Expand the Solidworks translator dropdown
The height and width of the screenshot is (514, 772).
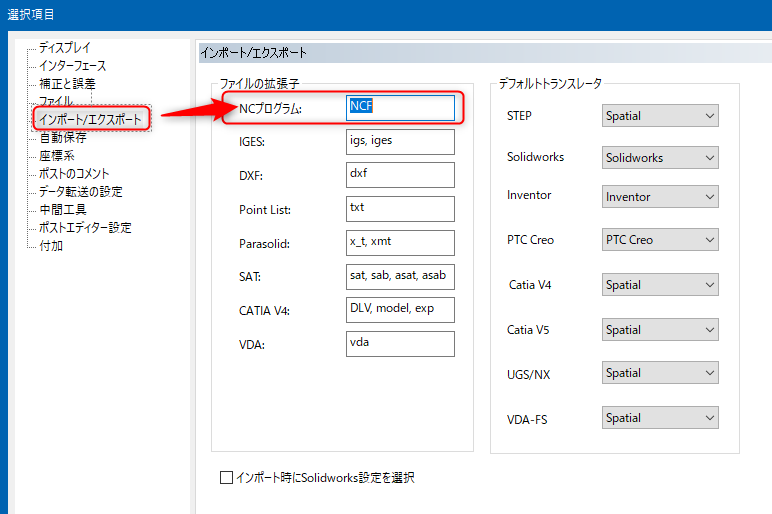click(660, 157)
